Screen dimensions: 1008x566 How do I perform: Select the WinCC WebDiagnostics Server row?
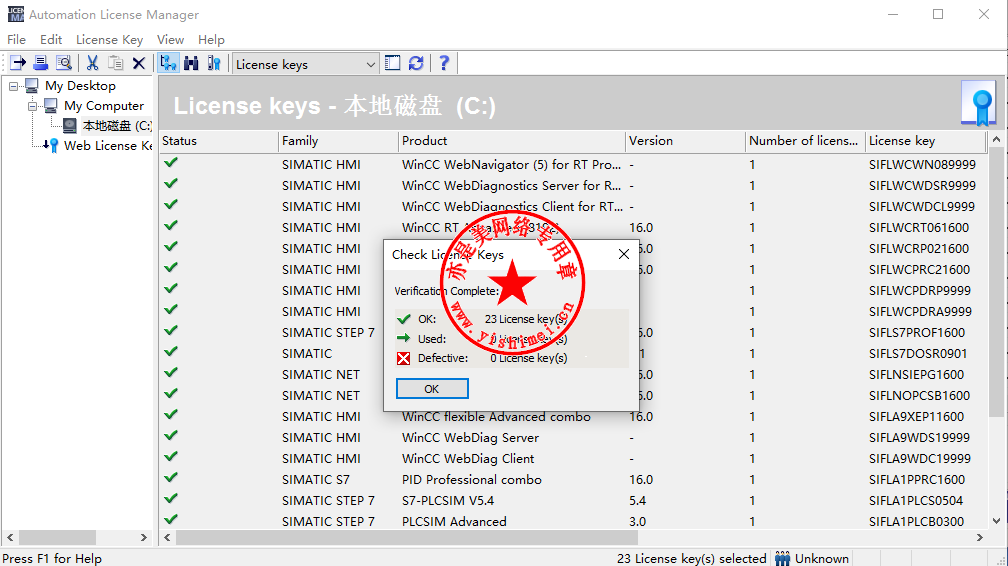tap(572, 185)
